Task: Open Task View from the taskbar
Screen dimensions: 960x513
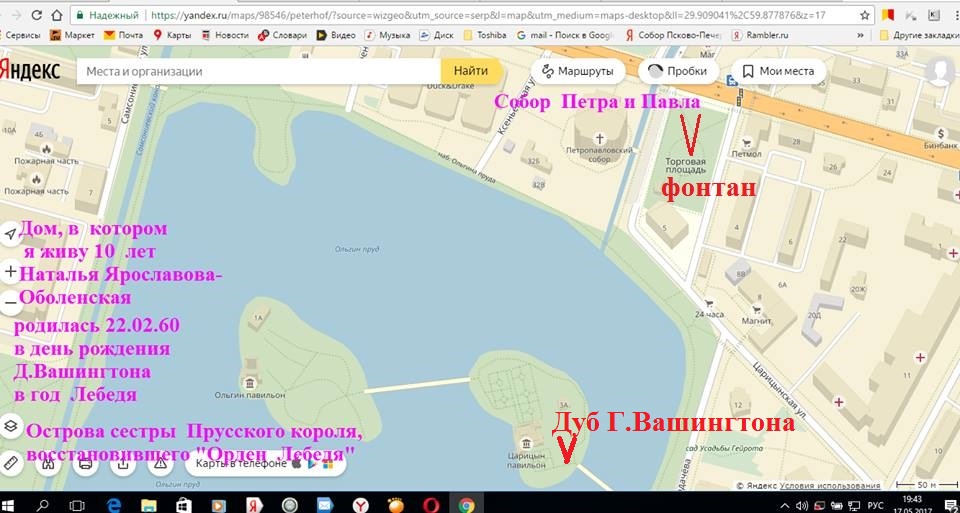Action: pos(77,505)
